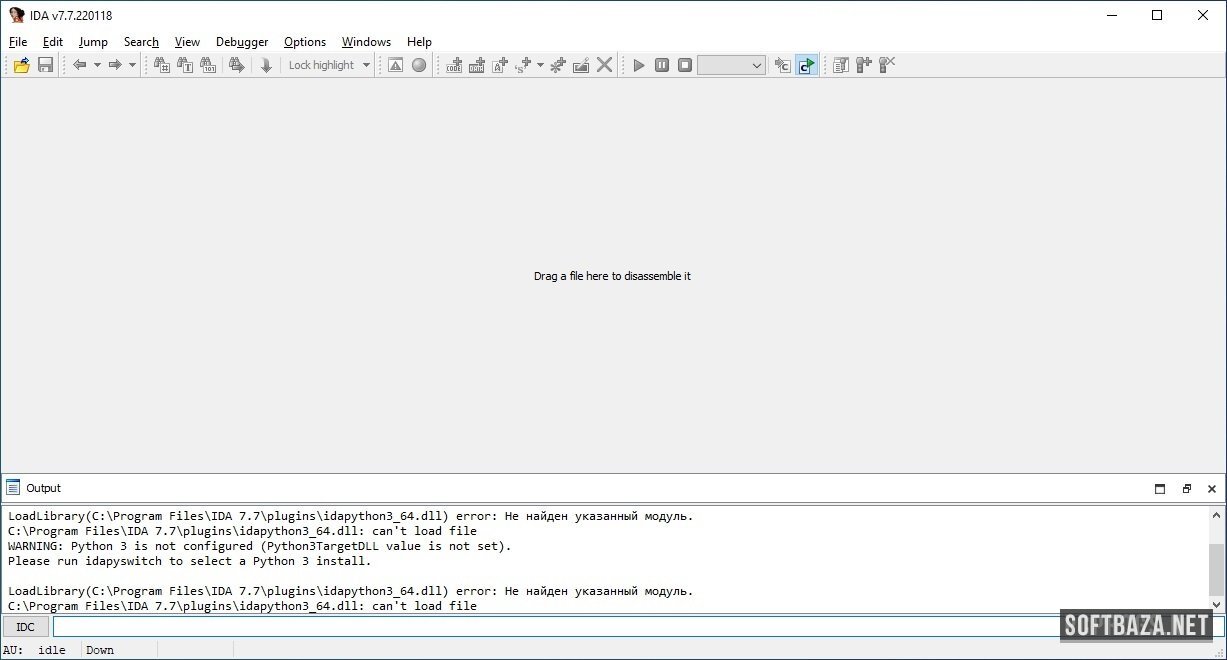Open the Edit menu
Screen dimensions: 1227x660
[x=53, y=42]
